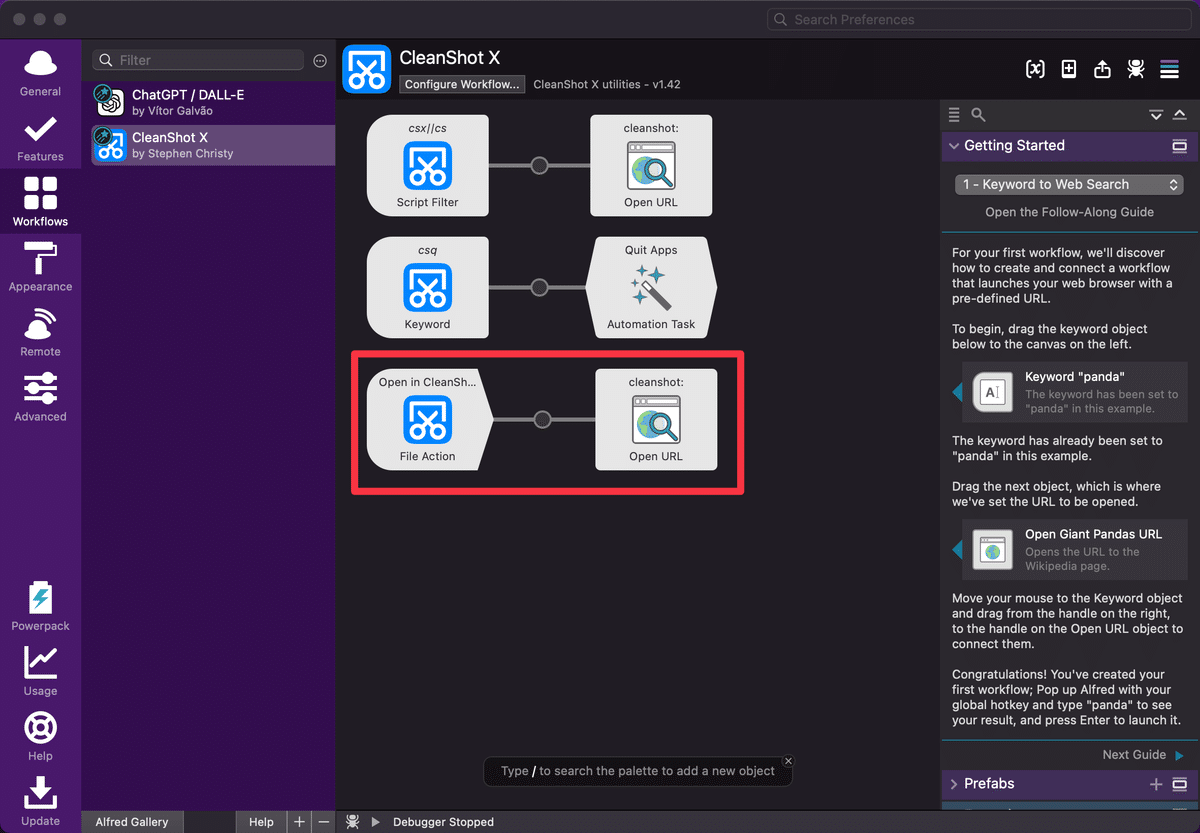Image resolution: width=1200 pixels, height=833 pixels.
Task: Open the Powerpack section
Action: (40, 606)
